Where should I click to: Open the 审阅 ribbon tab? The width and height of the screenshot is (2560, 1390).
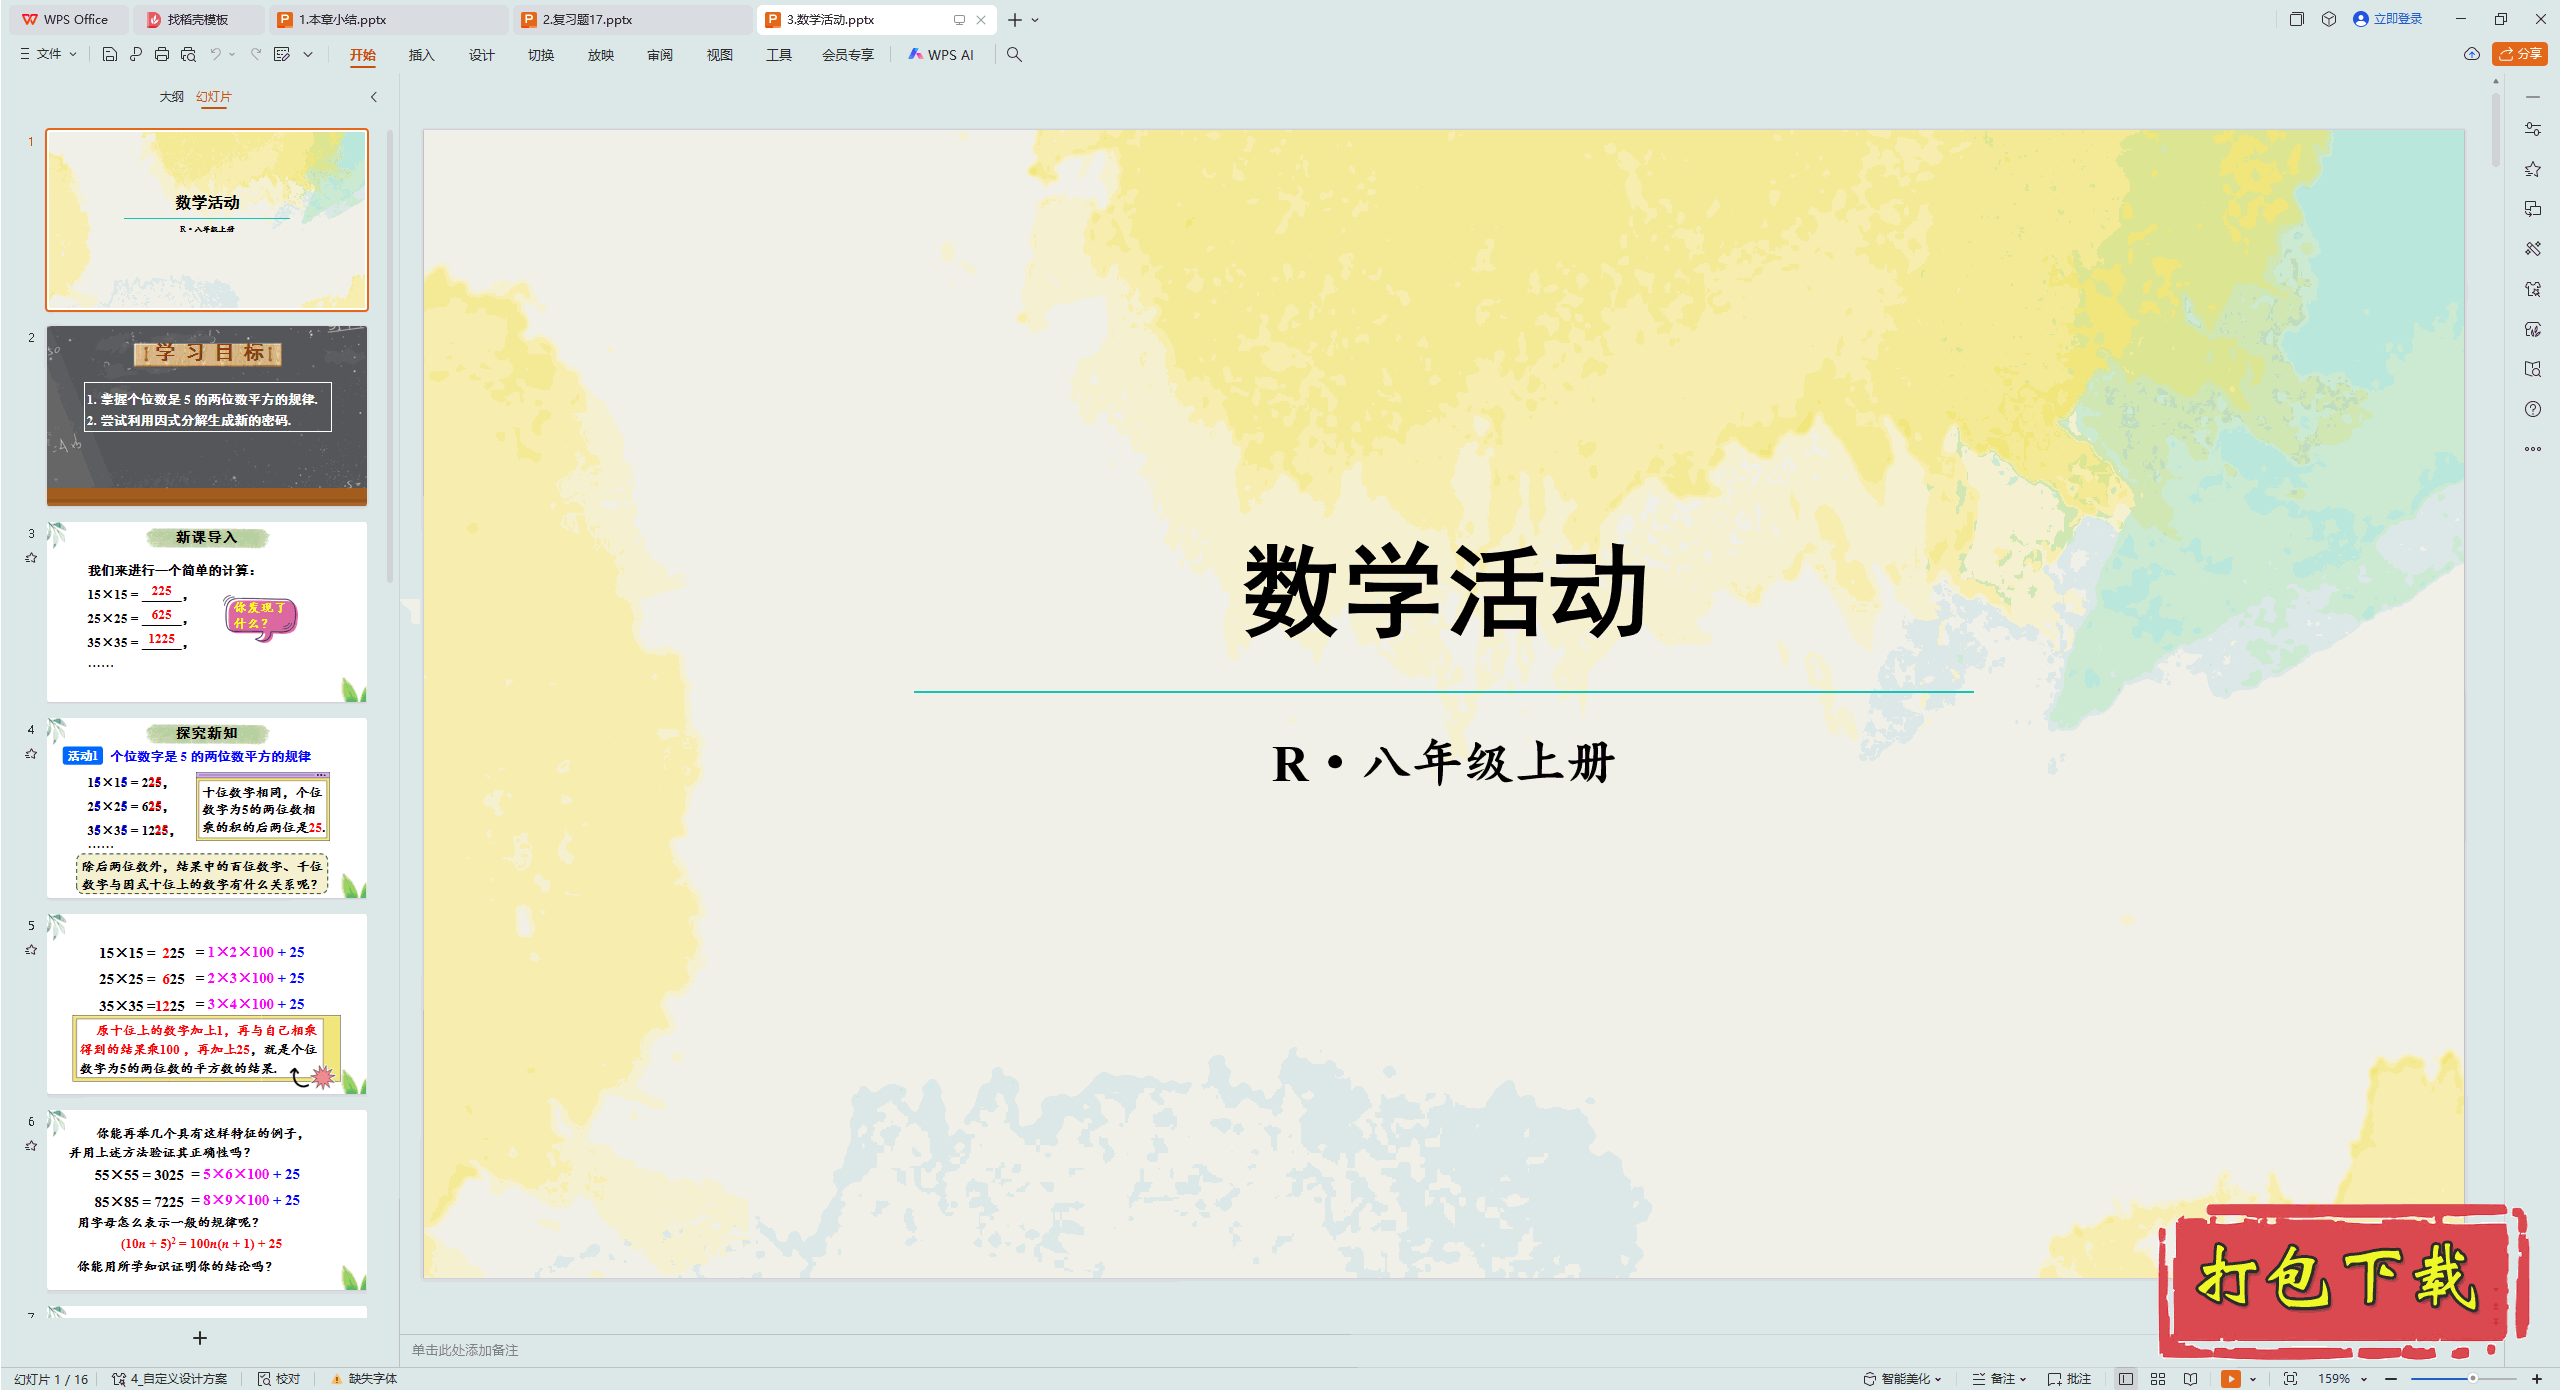click(x=660, y=55)
